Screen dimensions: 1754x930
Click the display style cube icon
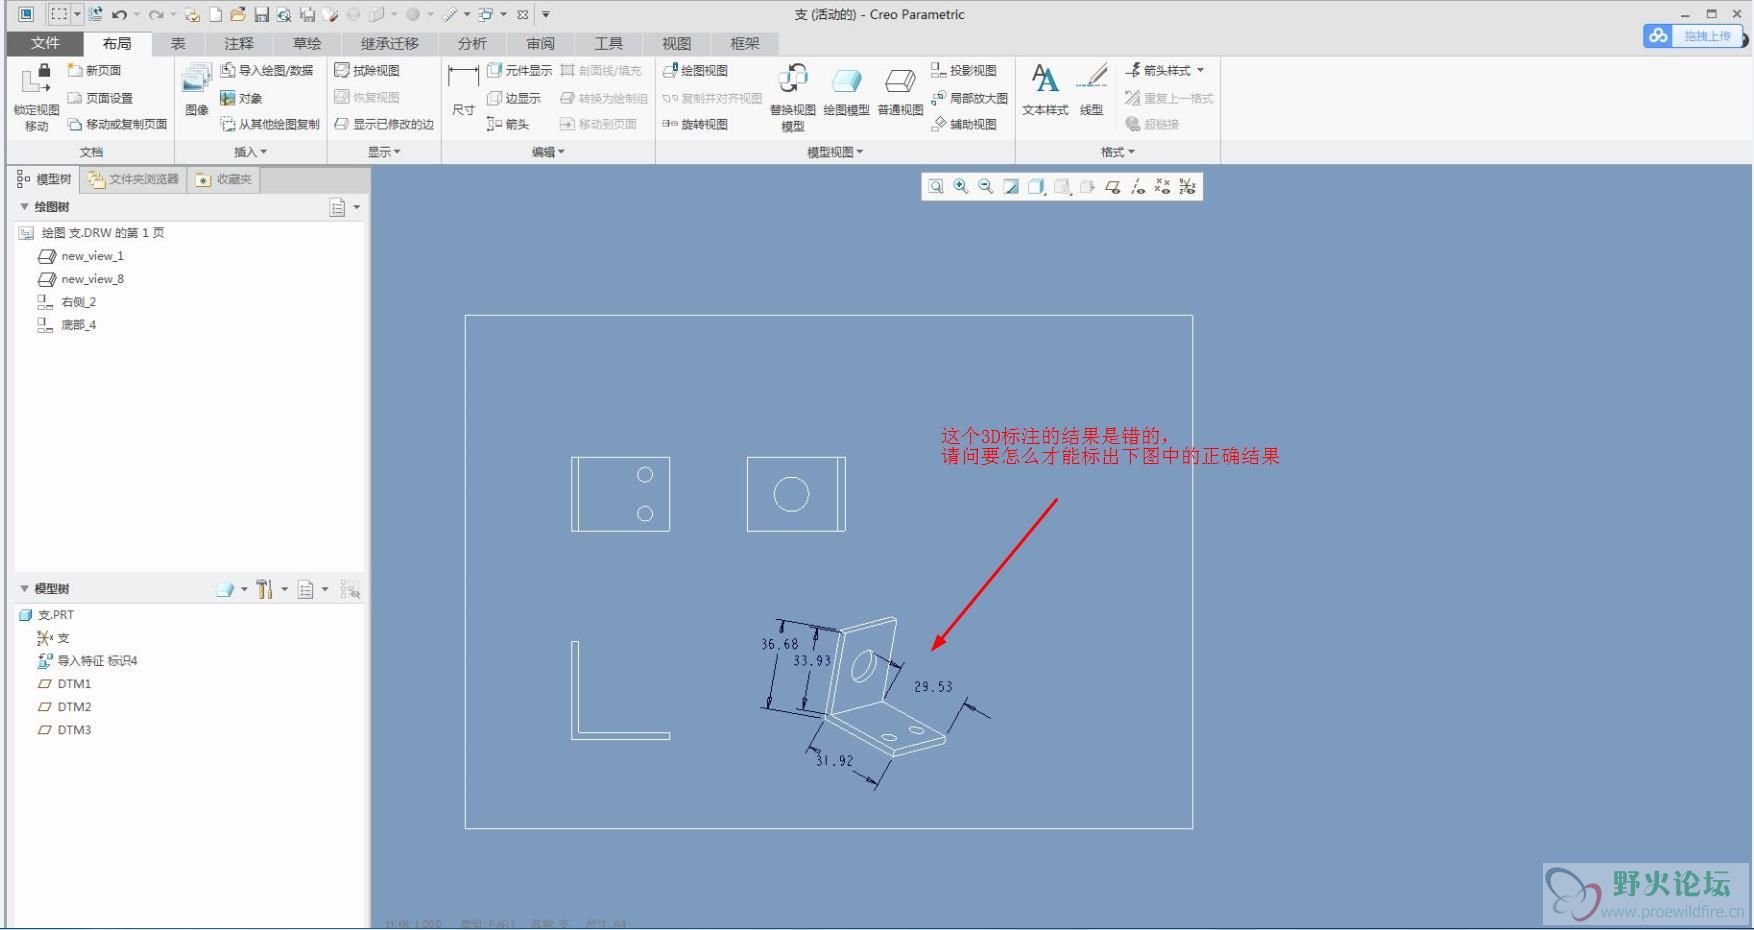[x=1037, y=187]
